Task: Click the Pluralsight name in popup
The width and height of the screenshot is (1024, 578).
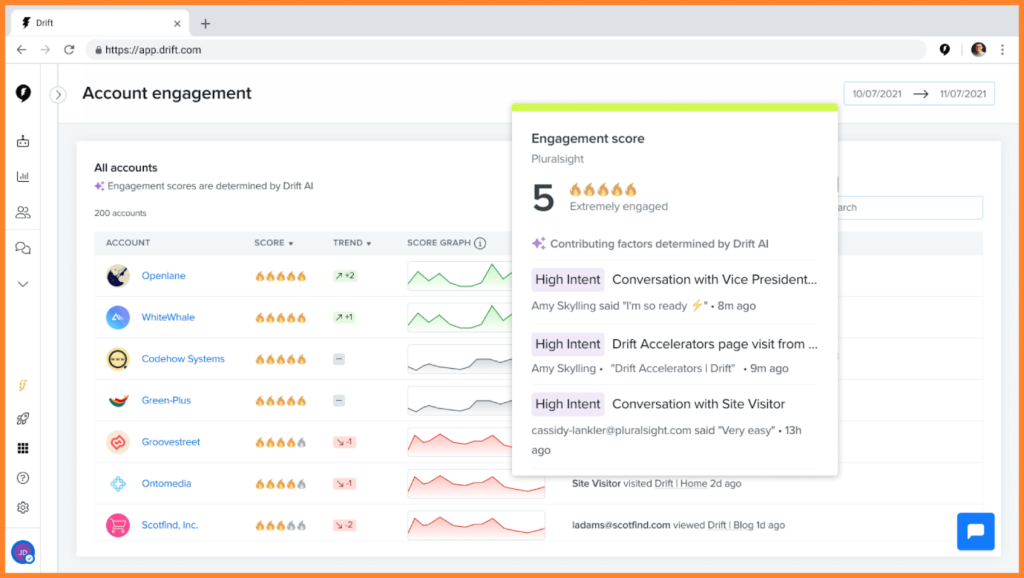Action: 557,159
